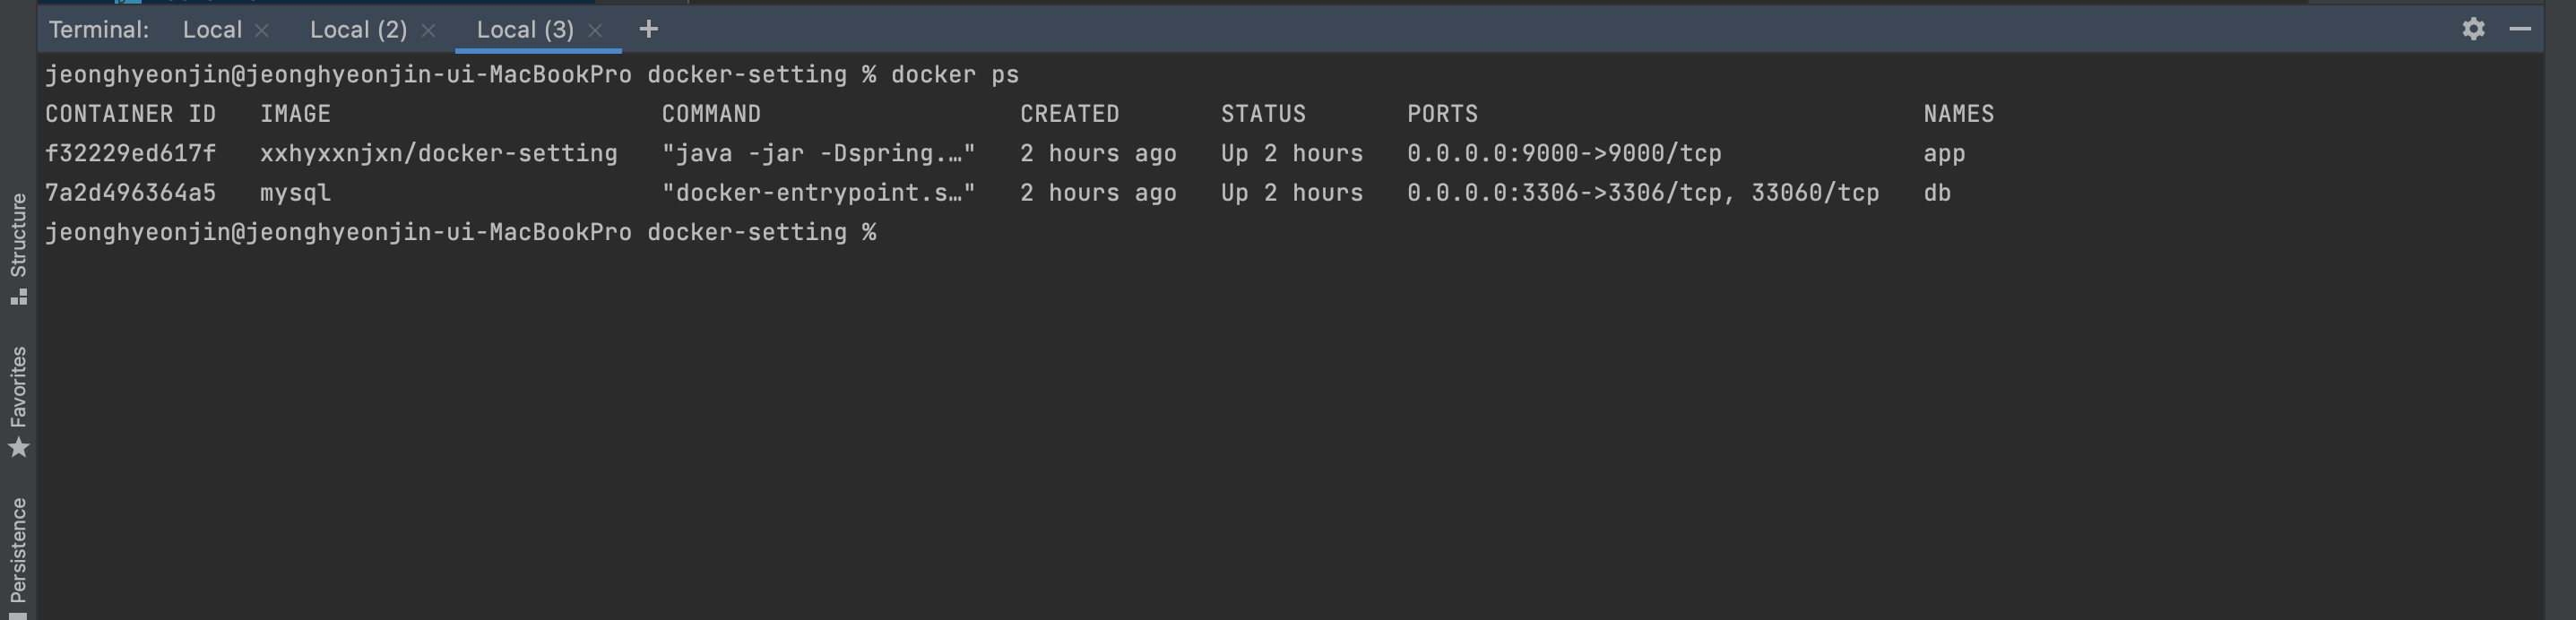Click the STATUS column header
This screenshot has height=620, width=2576.
(1263, 114)
